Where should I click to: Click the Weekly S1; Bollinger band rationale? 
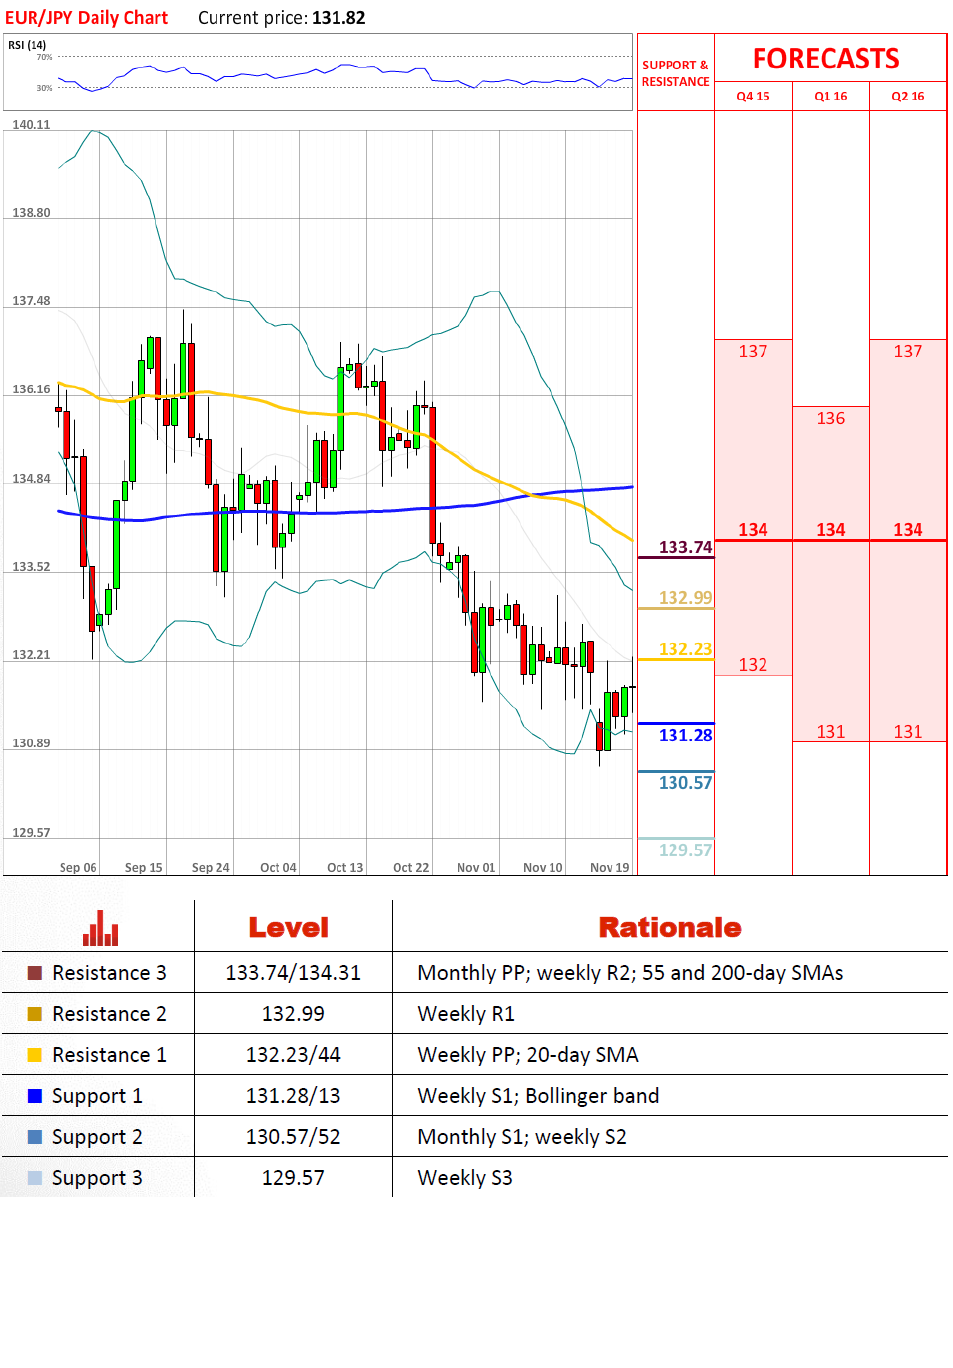(538, 1096)
